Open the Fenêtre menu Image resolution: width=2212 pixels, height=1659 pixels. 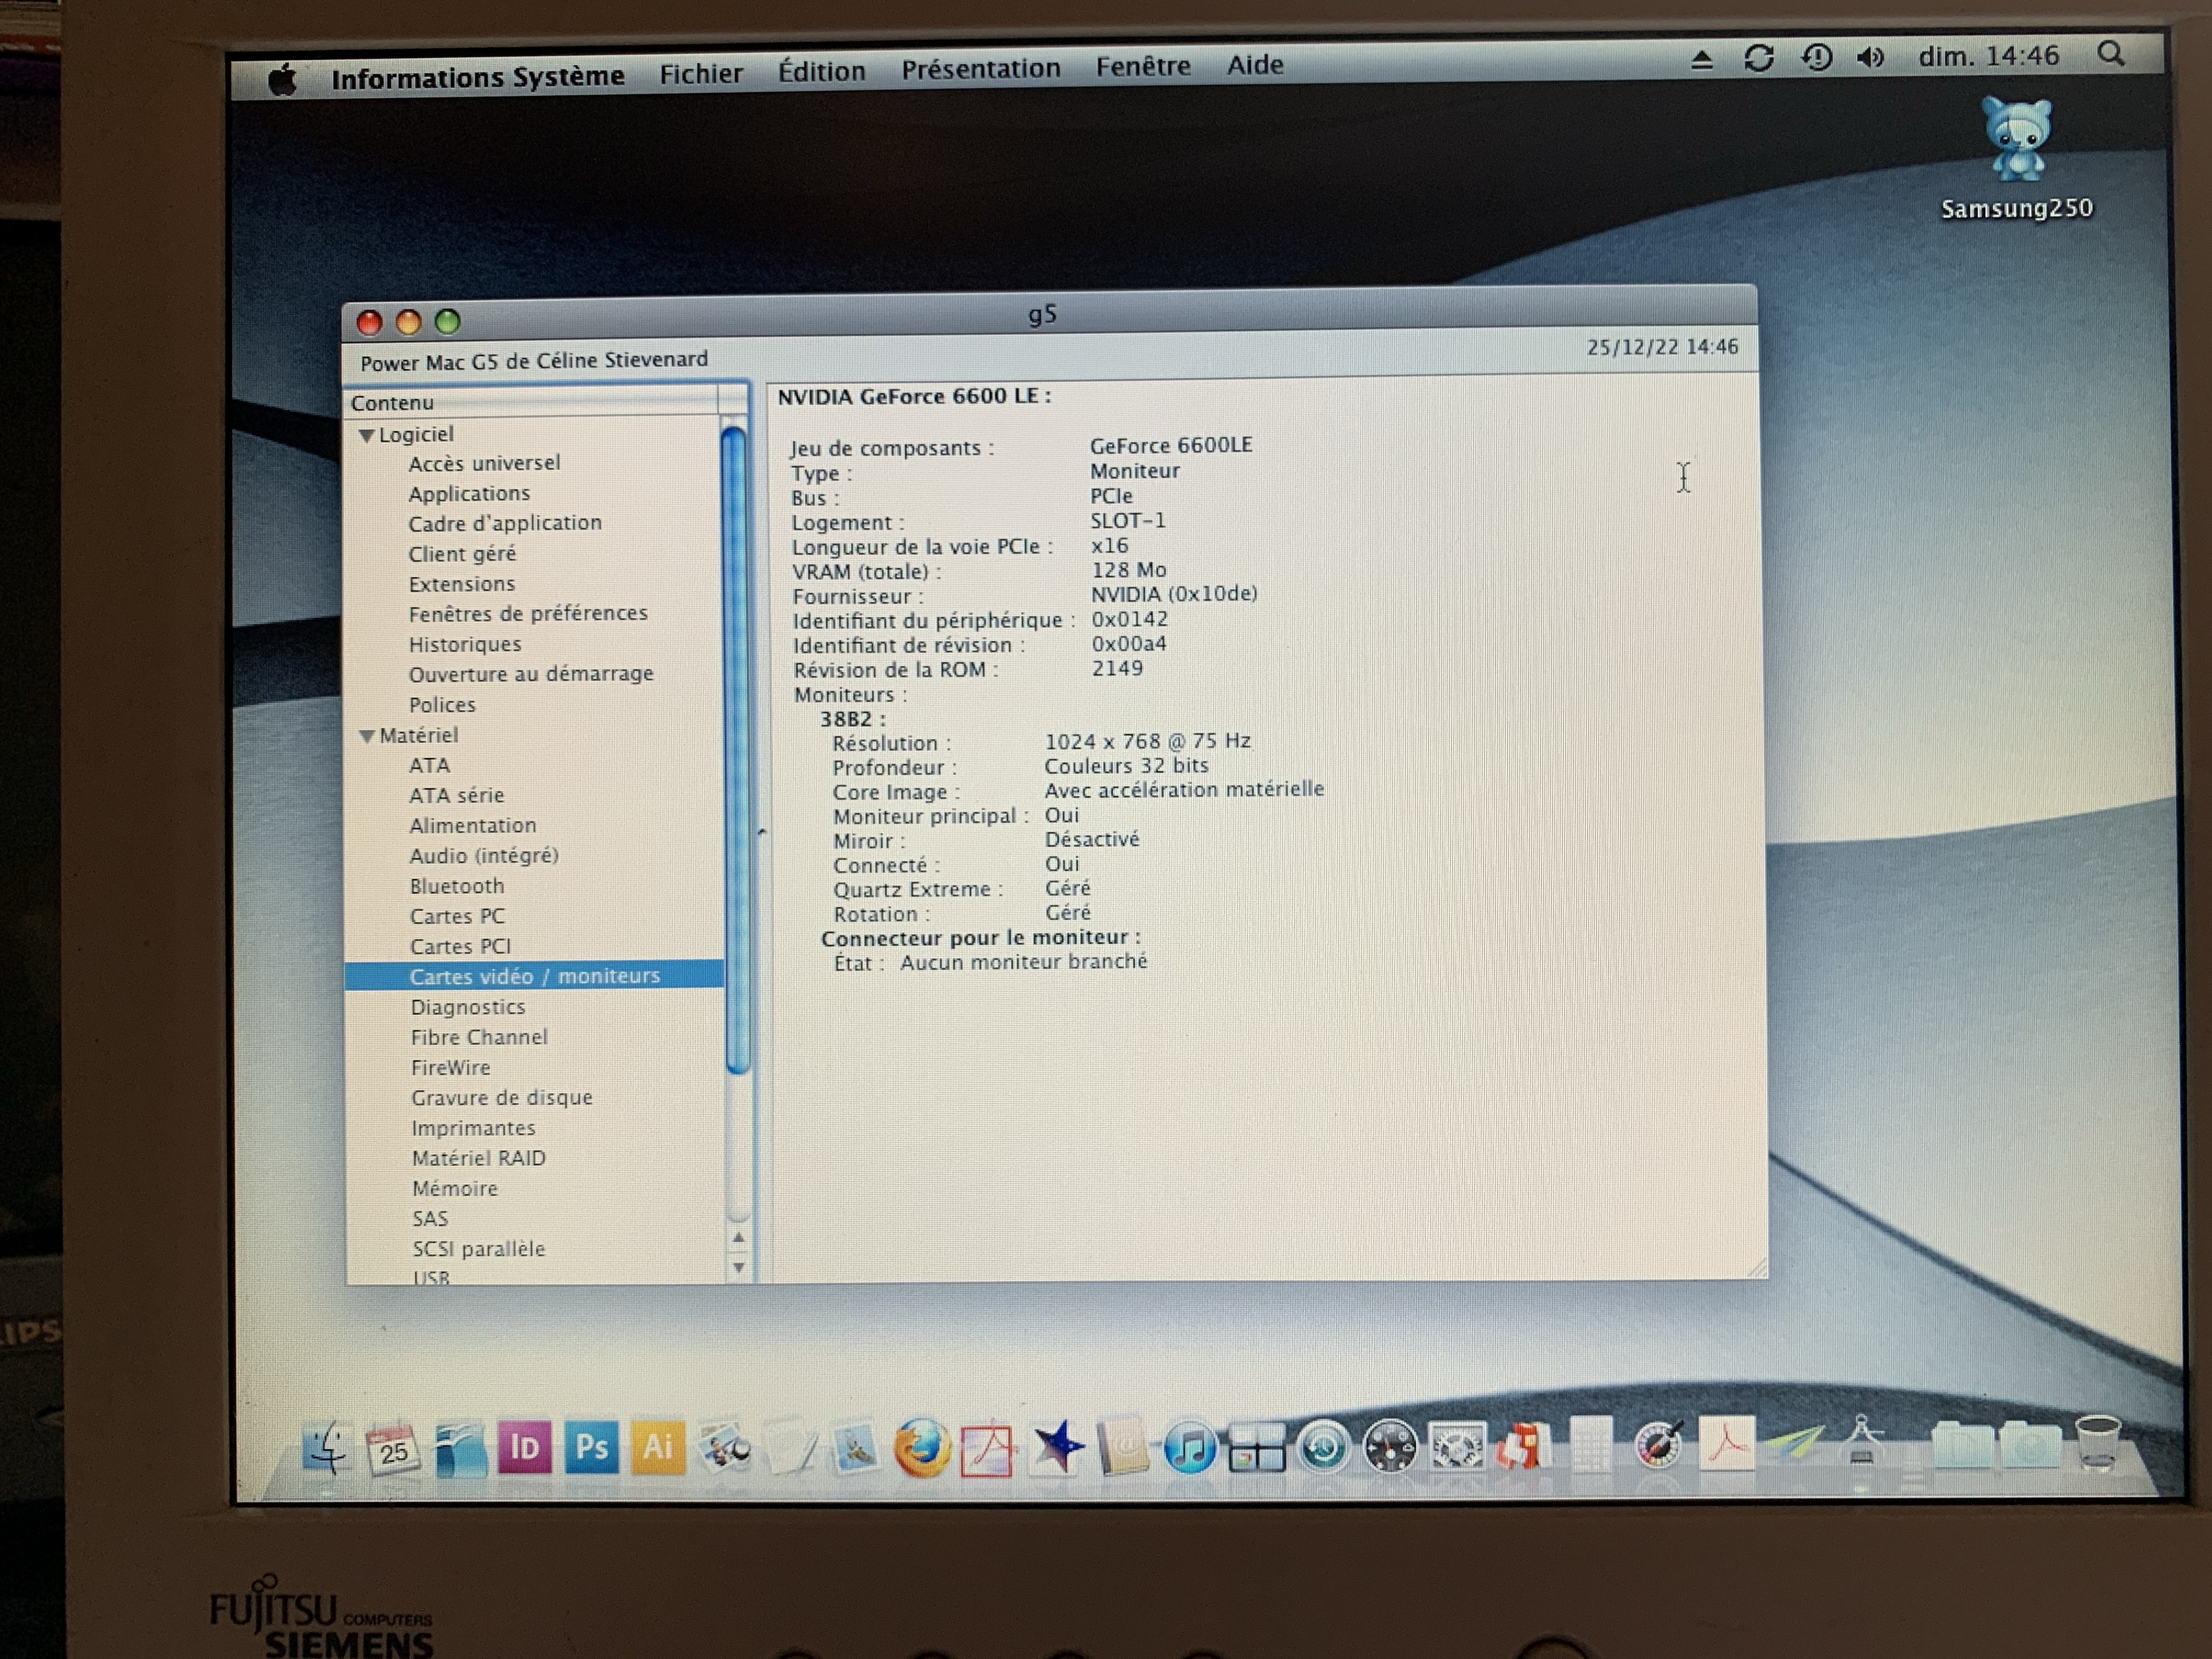pyautogui.click(x=1143, y=66)
